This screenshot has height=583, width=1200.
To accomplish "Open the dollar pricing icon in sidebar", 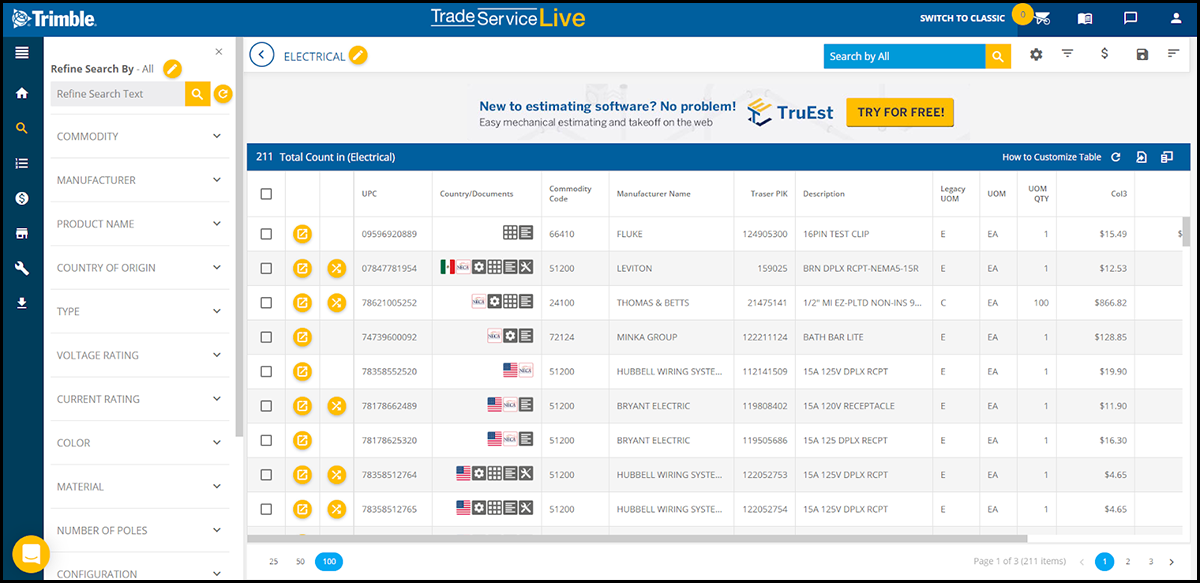I will [x=21, y=198].
